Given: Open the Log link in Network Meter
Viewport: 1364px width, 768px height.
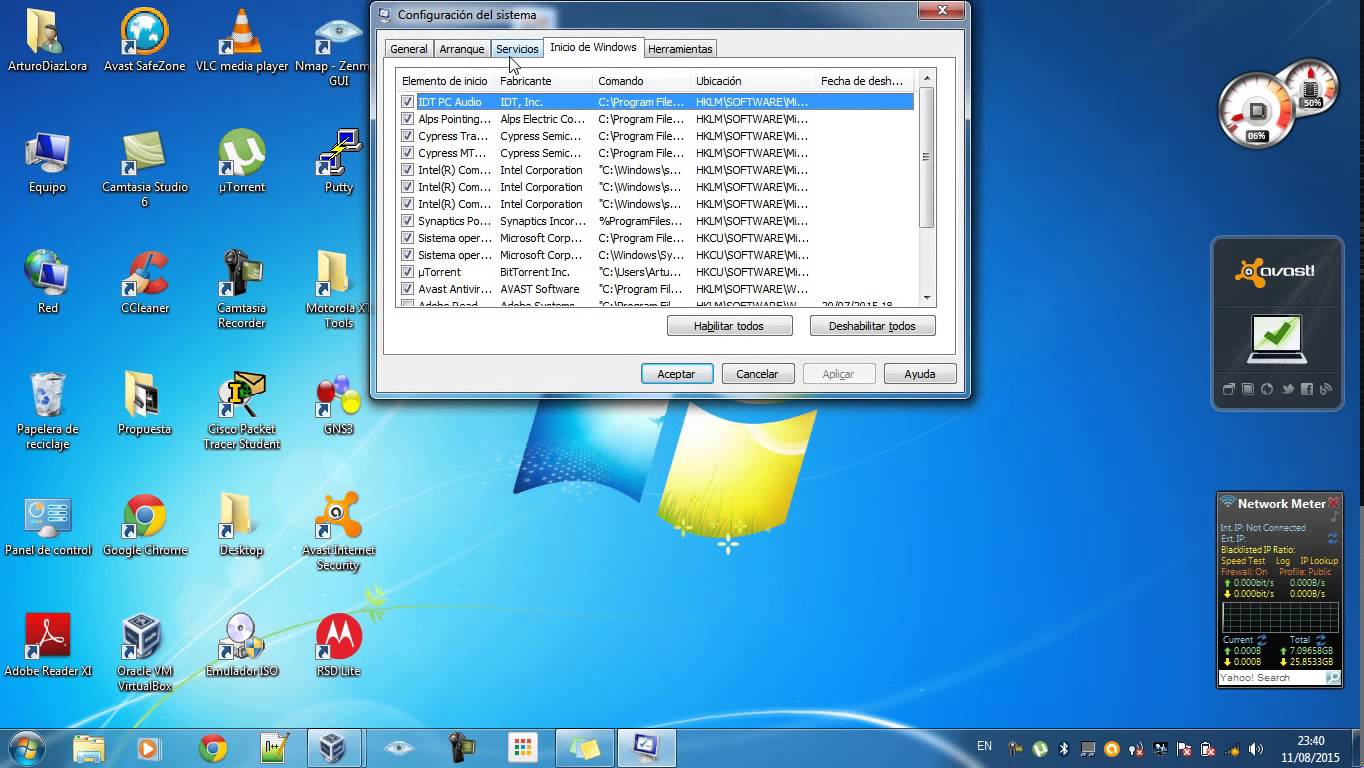Looking at the screenshot, I should (1283, 561).
